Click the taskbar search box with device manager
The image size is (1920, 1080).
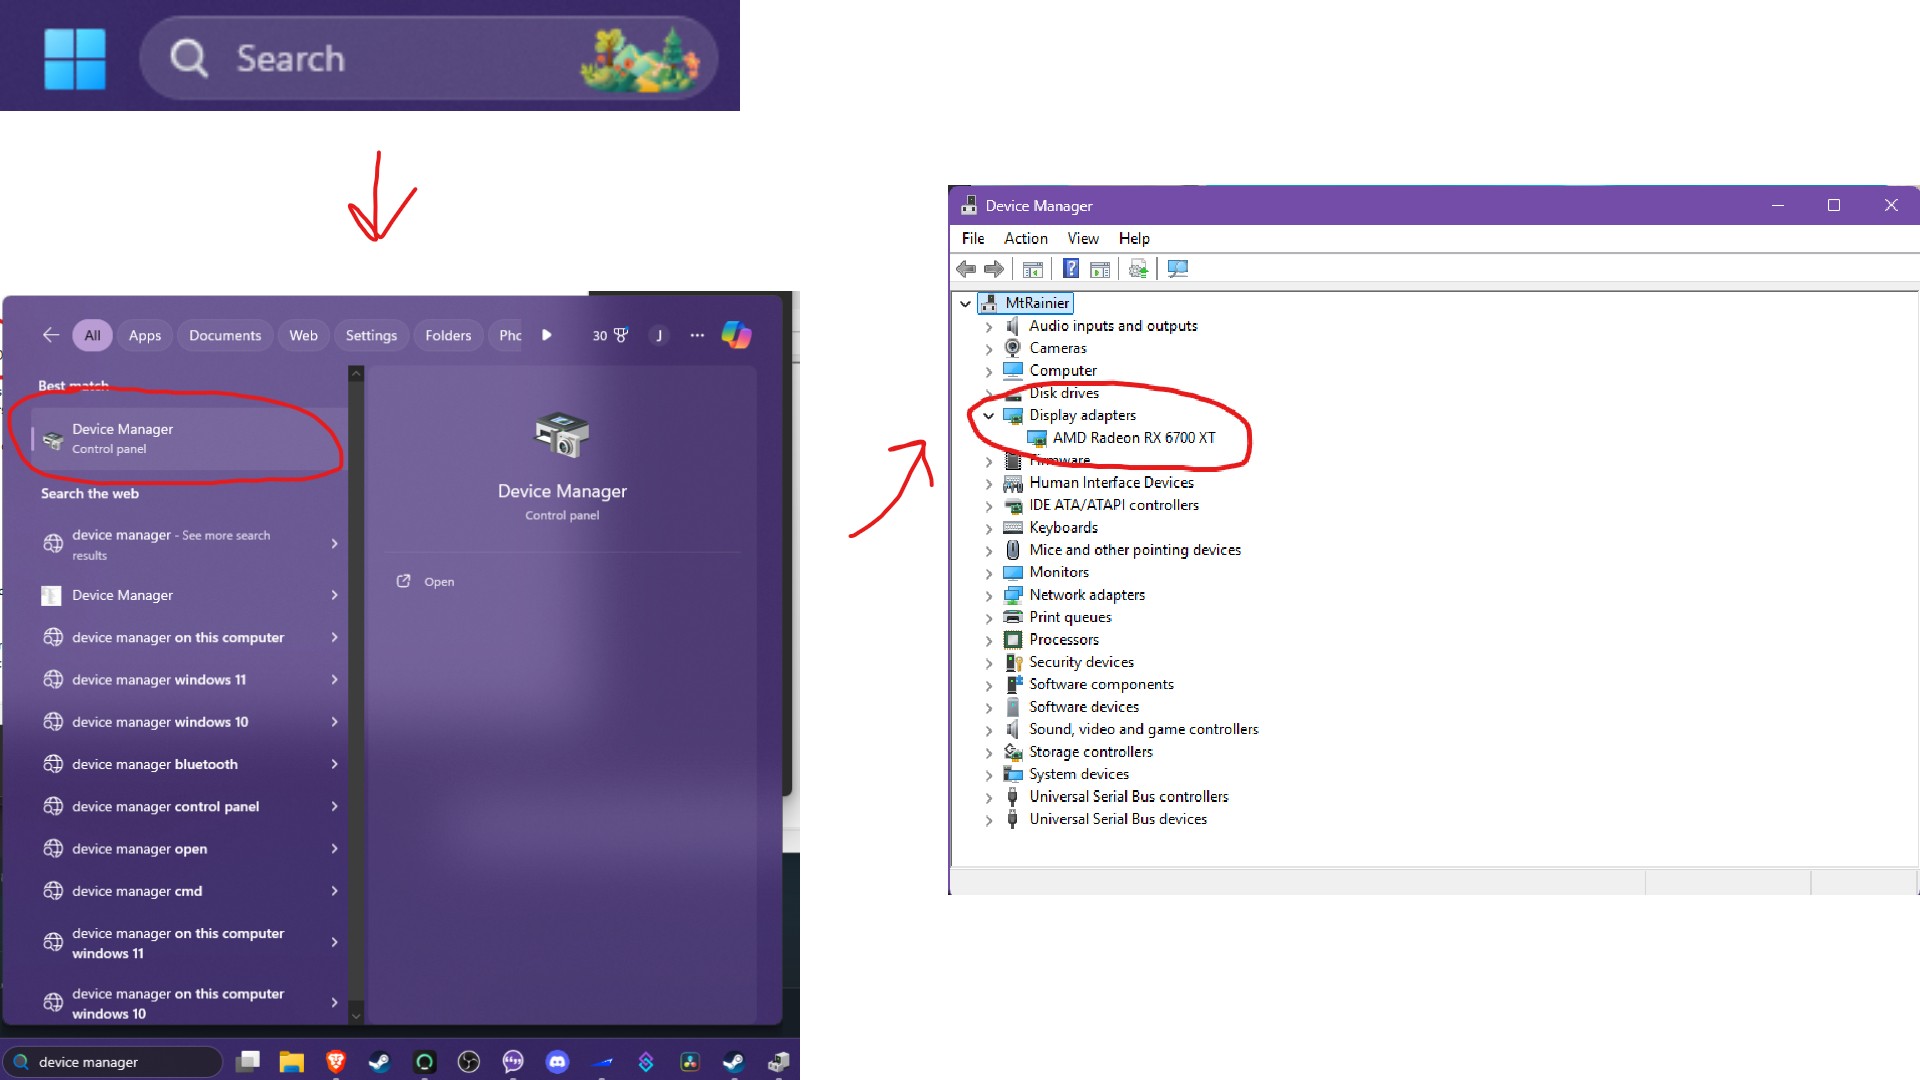click(112, 1062)
